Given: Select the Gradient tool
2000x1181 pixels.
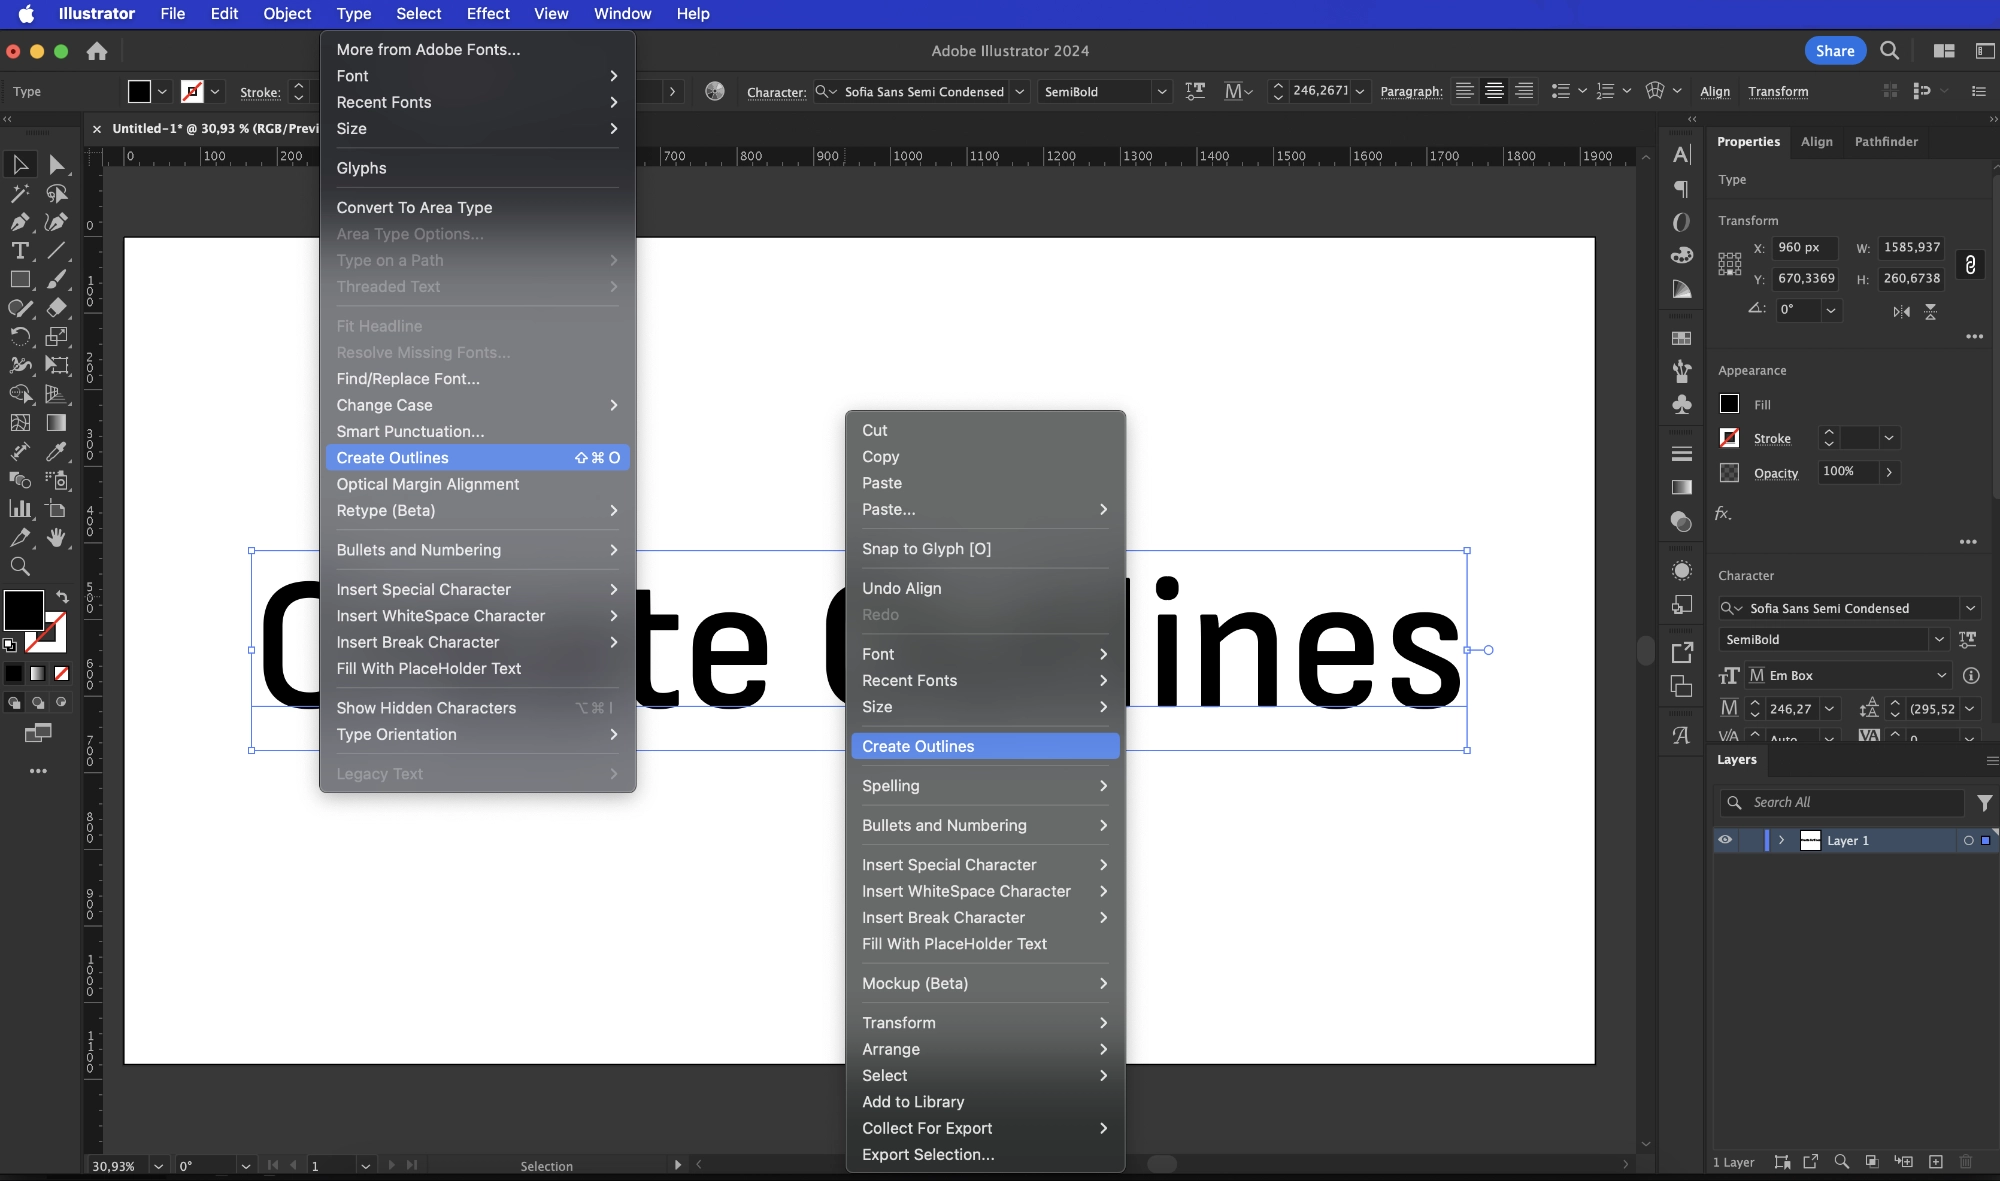Looking at the screenshot, I should [57, 423].
